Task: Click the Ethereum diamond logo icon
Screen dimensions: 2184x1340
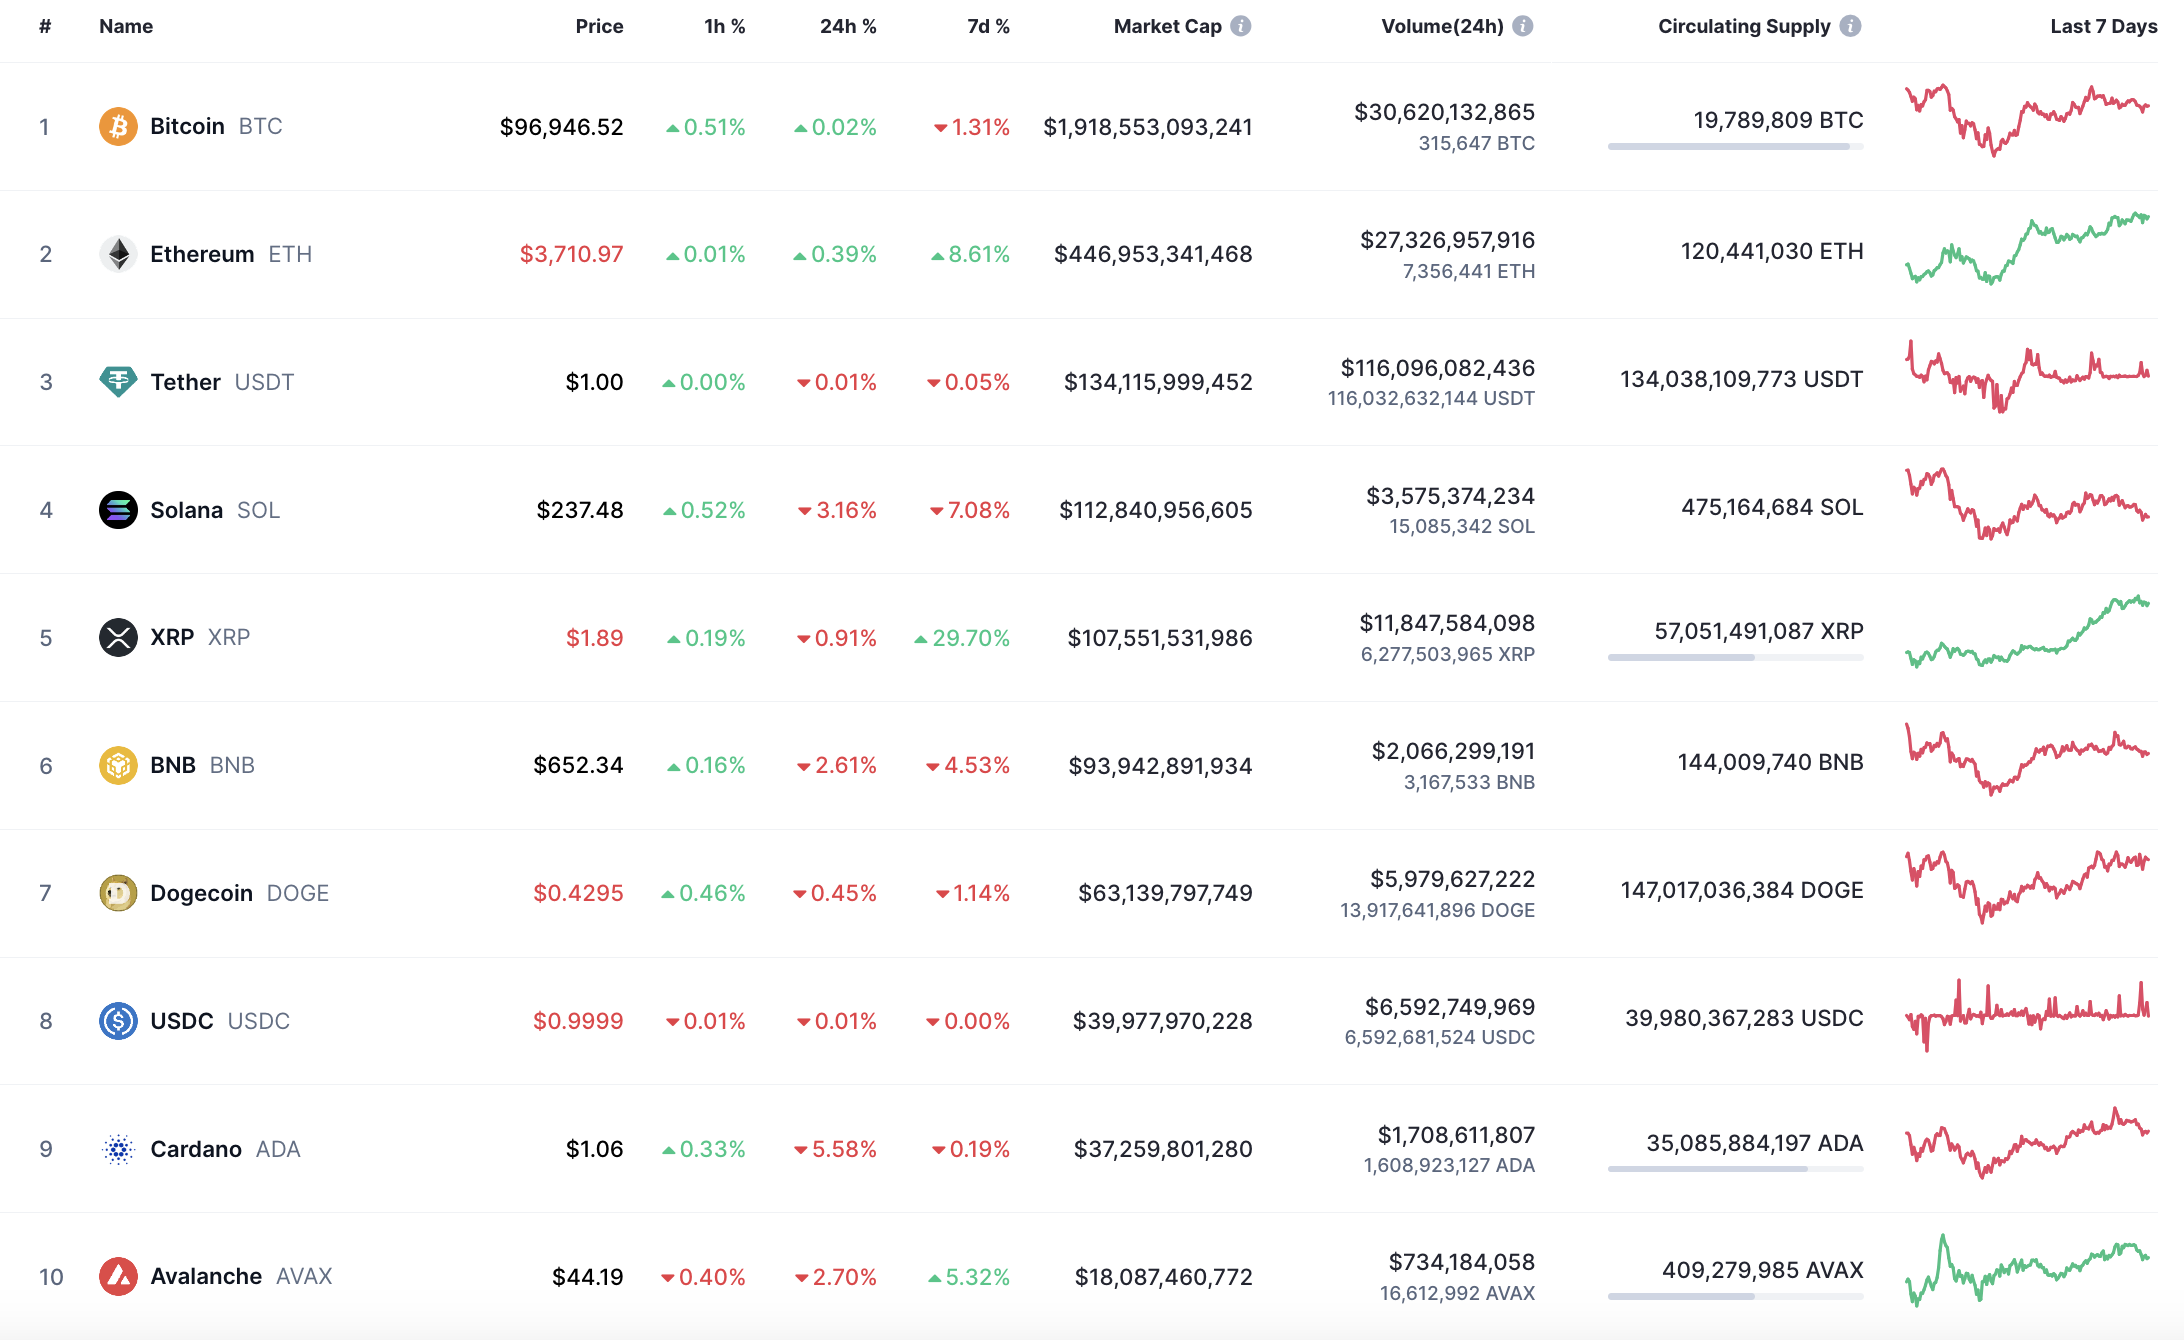Action: coord(118,254)
